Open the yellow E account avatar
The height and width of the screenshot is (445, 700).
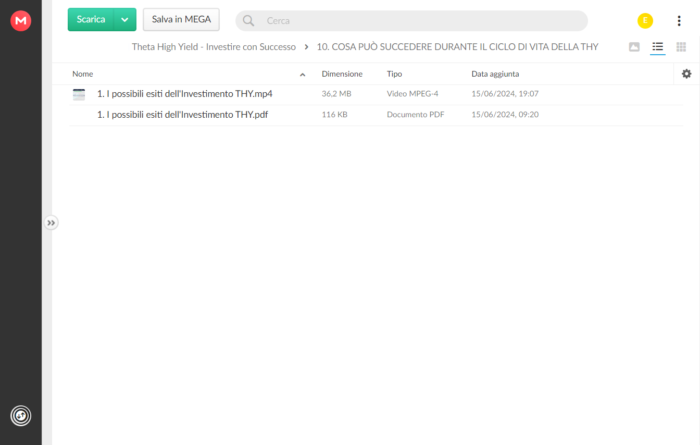tap(645, 21)
